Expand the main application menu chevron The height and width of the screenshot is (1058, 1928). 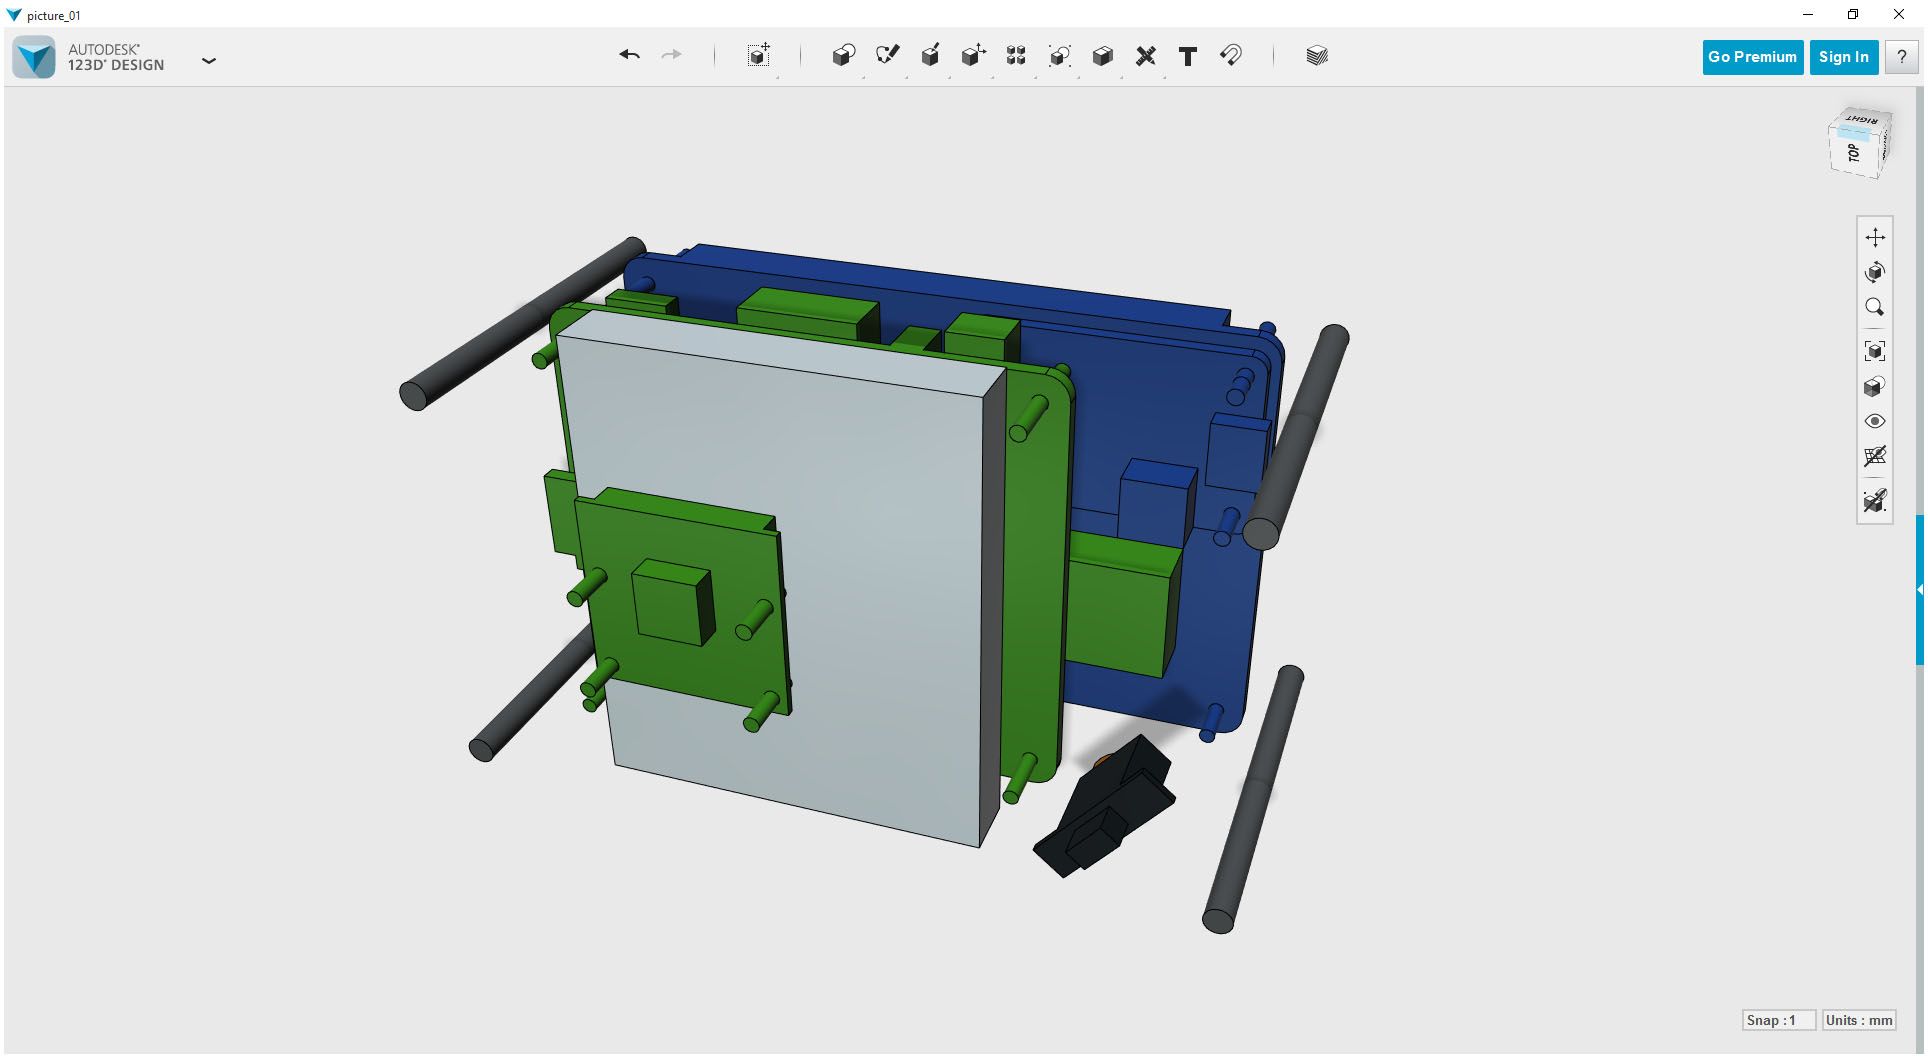pos(209,61)
